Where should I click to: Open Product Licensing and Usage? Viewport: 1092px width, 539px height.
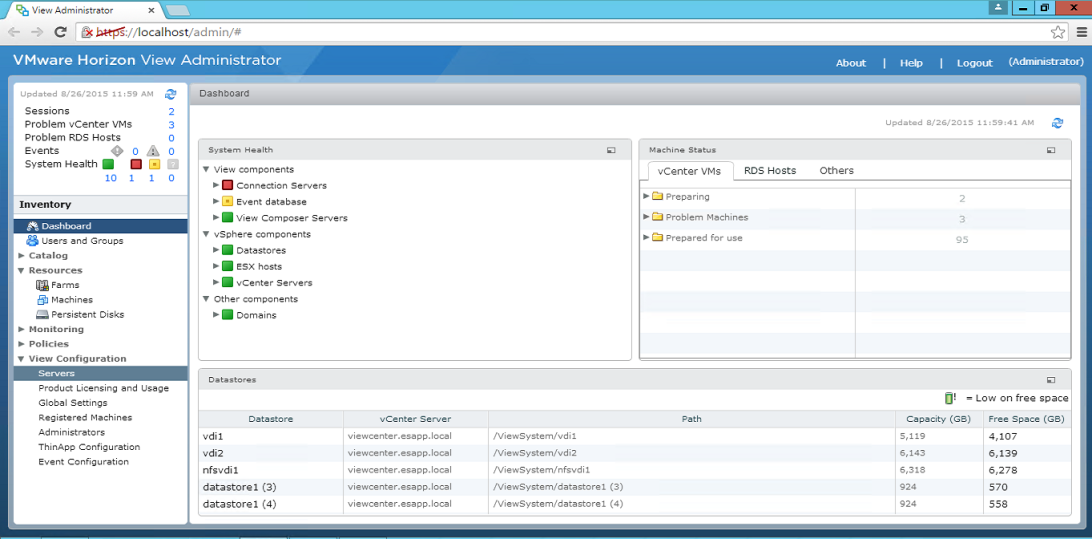point(103,389)
